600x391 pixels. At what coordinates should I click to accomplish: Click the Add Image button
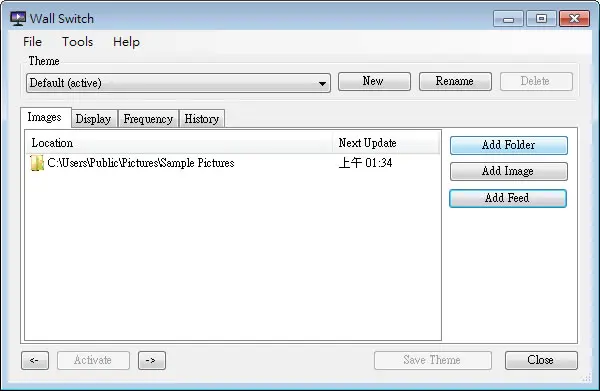pos(509,171)
